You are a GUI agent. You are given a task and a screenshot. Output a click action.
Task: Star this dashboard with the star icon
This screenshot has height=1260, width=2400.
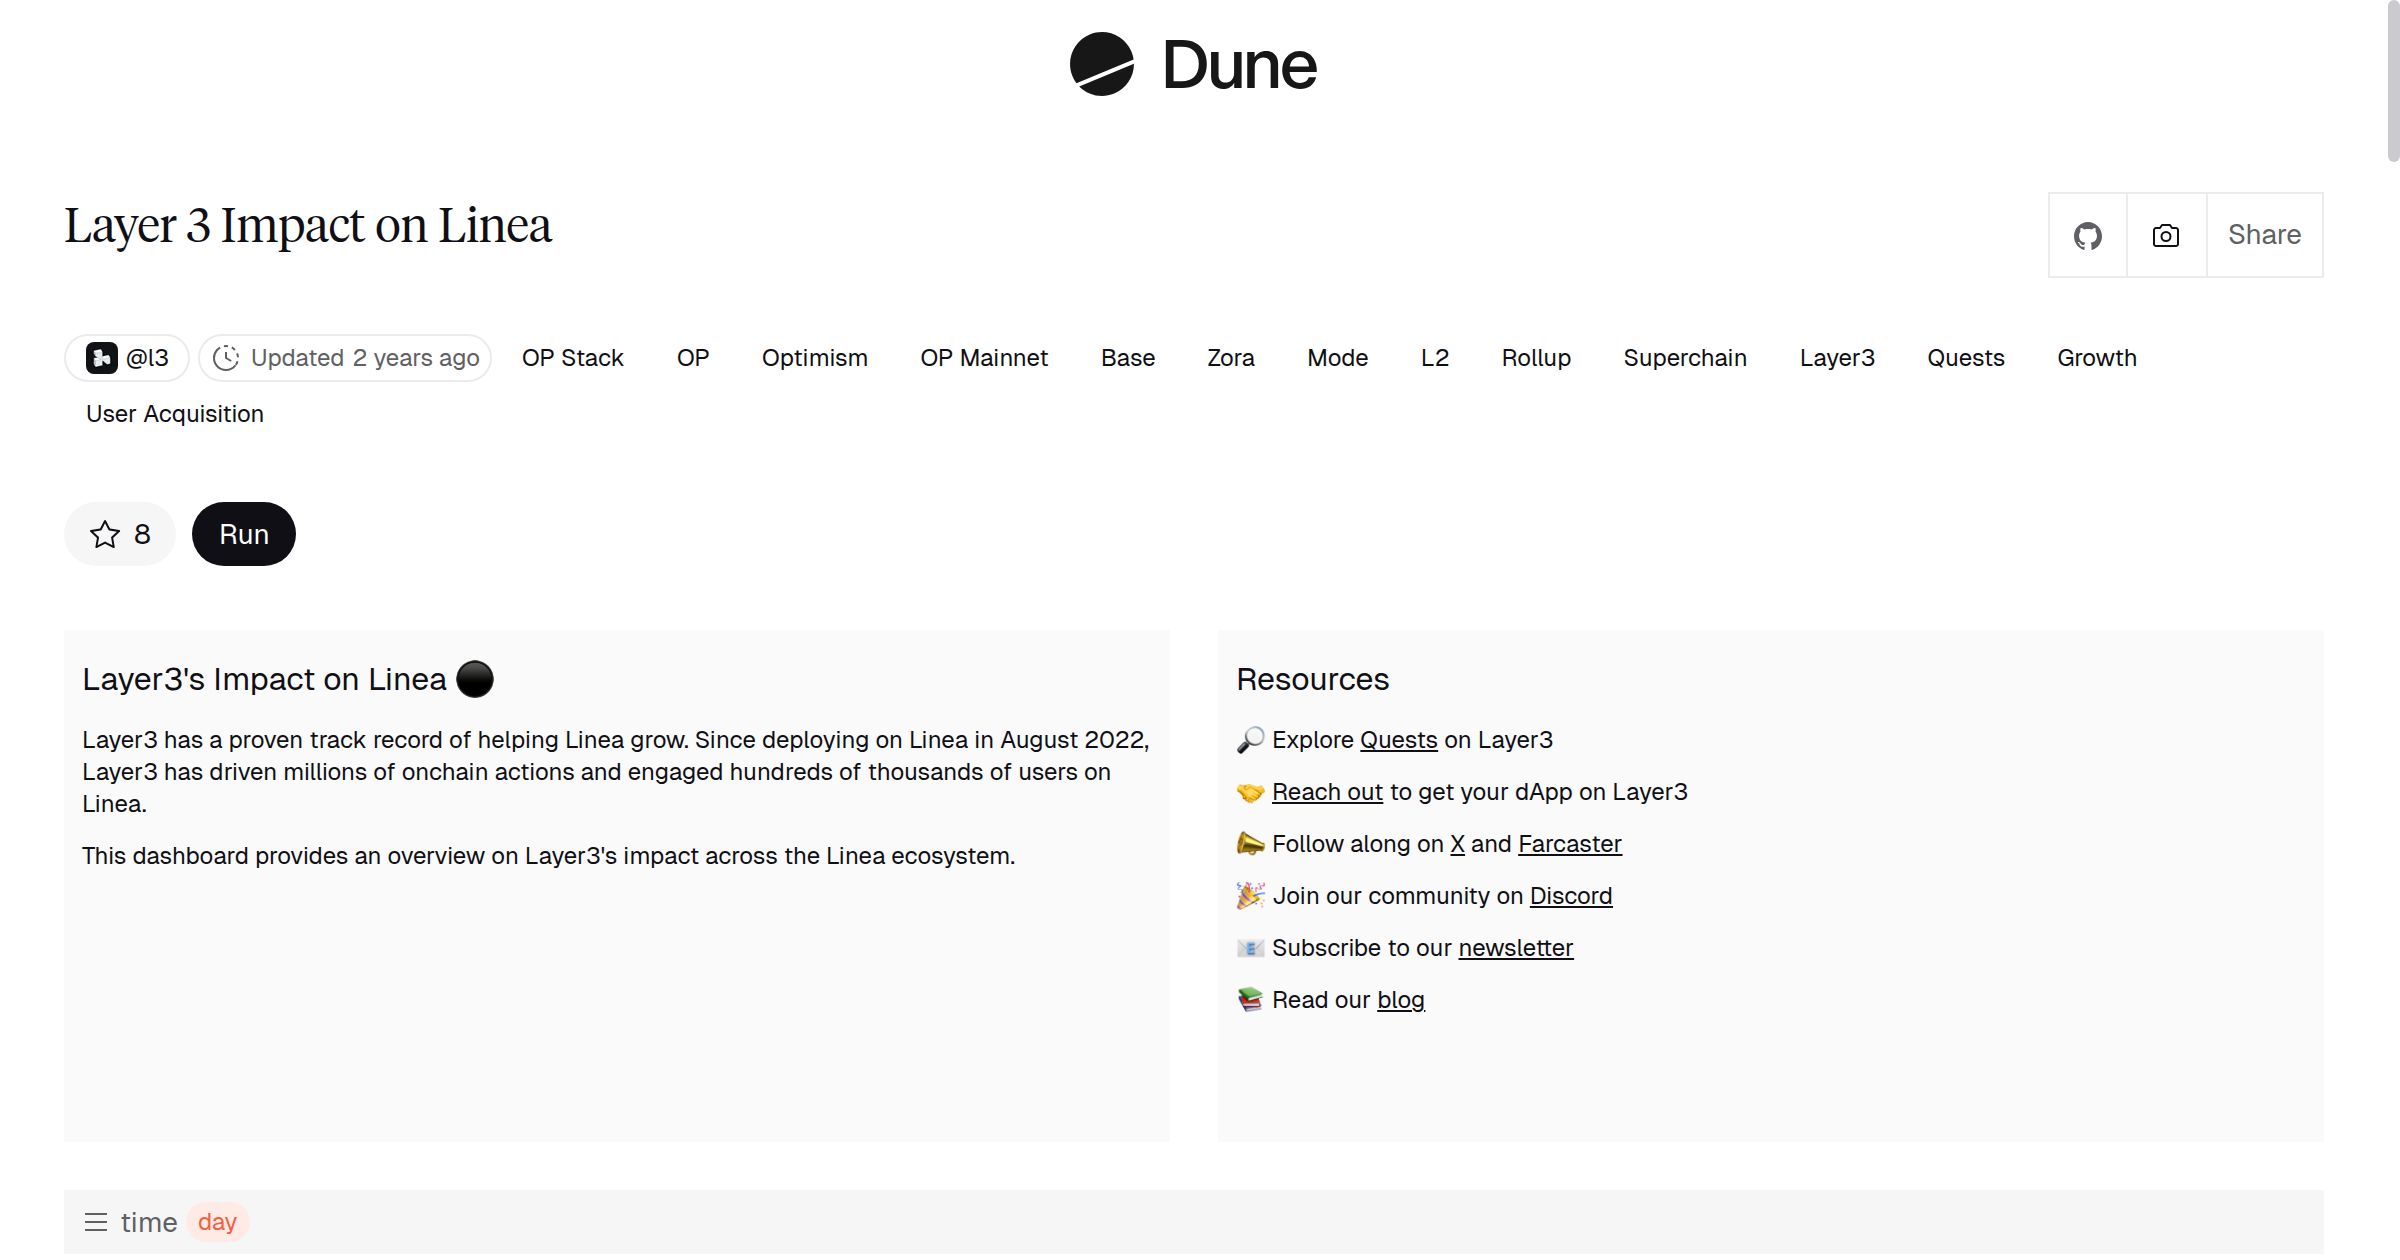105,535
